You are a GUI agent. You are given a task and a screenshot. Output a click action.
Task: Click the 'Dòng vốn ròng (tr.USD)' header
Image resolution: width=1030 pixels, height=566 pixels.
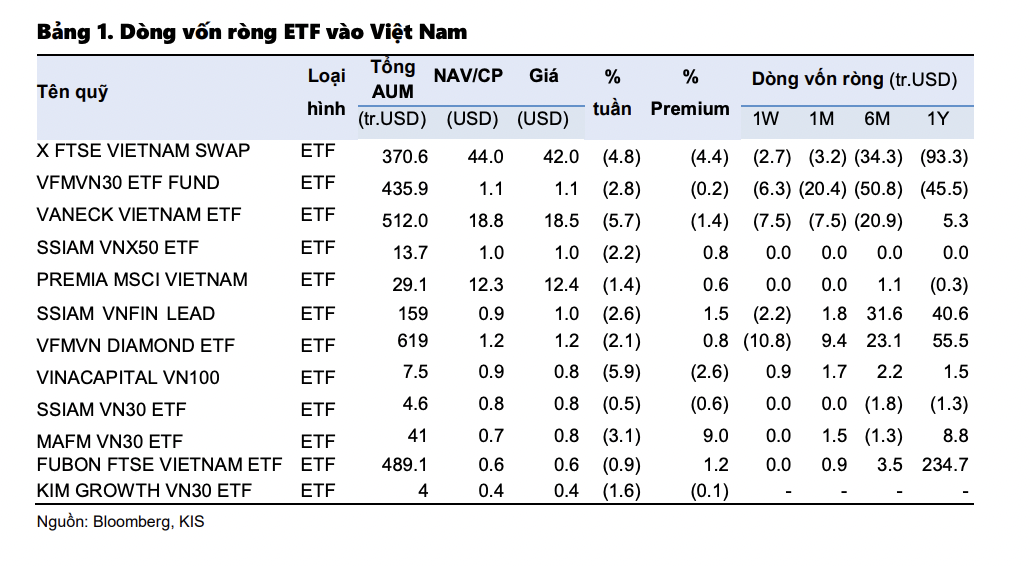click(854, 79)
